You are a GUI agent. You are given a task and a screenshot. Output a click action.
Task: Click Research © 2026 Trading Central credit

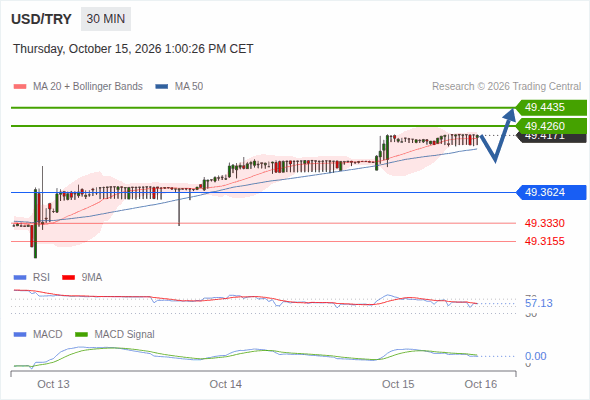pos(506,87)
